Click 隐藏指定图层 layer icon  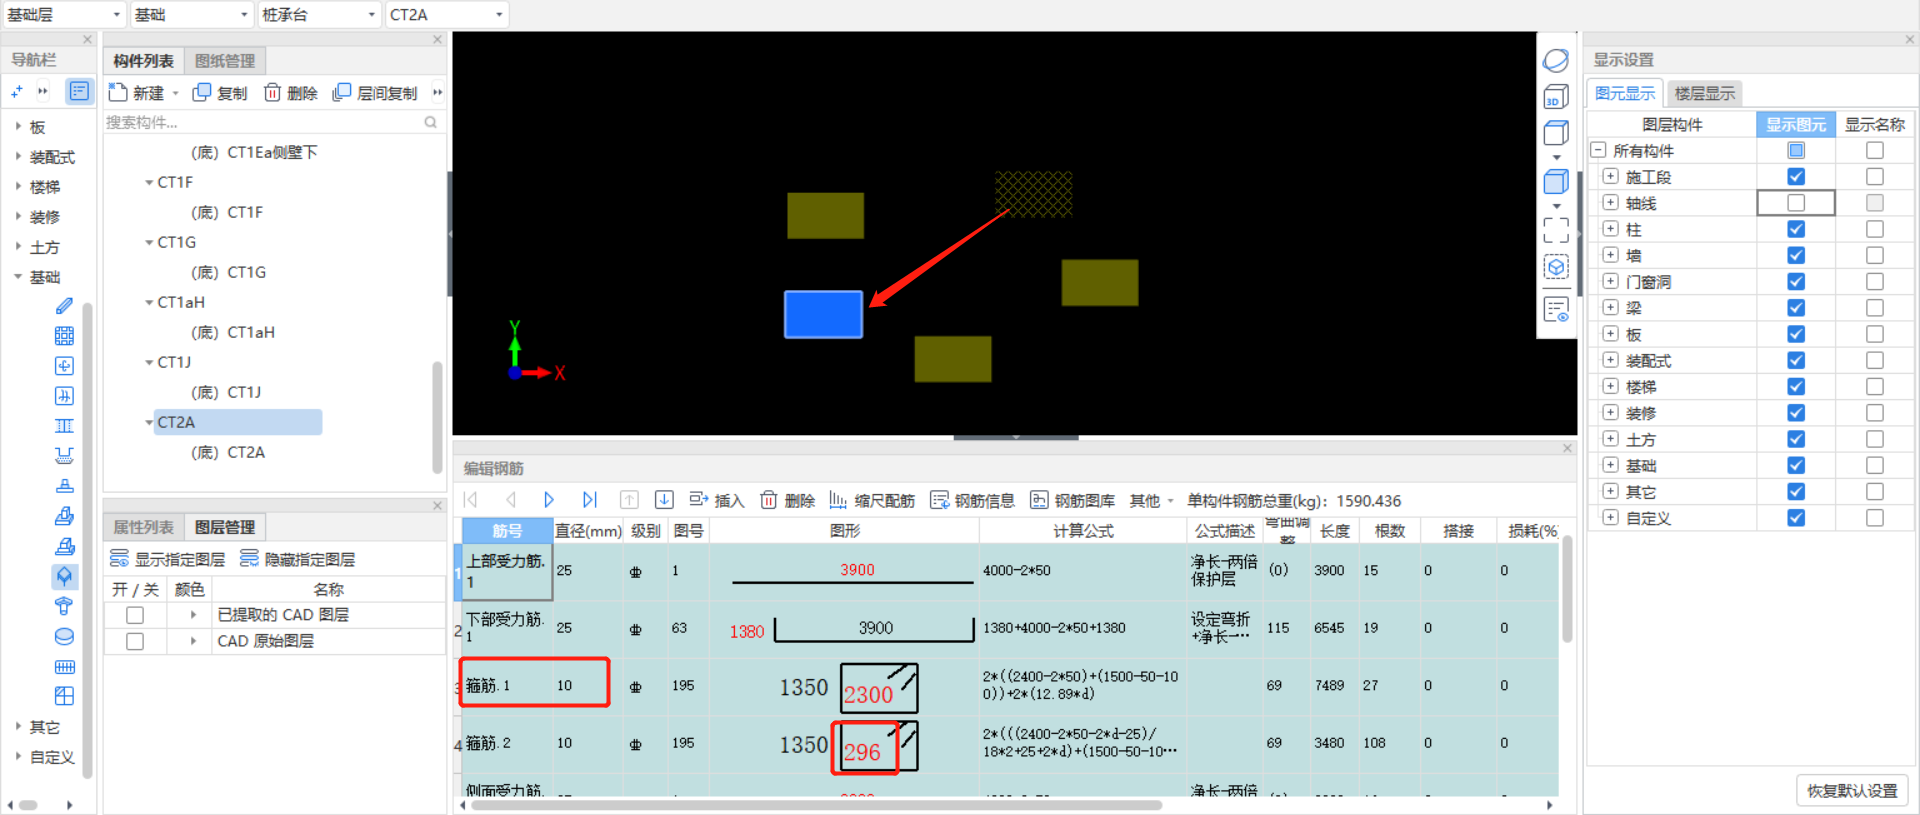click(x=249, y=558)
